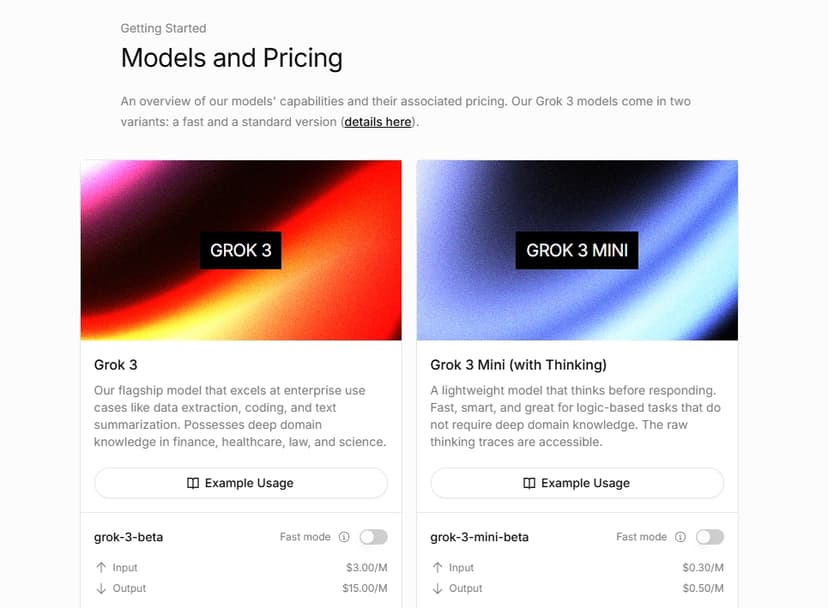The width and height of the screenshot is (828, 608).
Task: Click the $15.00/M output price
Action: click(x=366, y=588)
